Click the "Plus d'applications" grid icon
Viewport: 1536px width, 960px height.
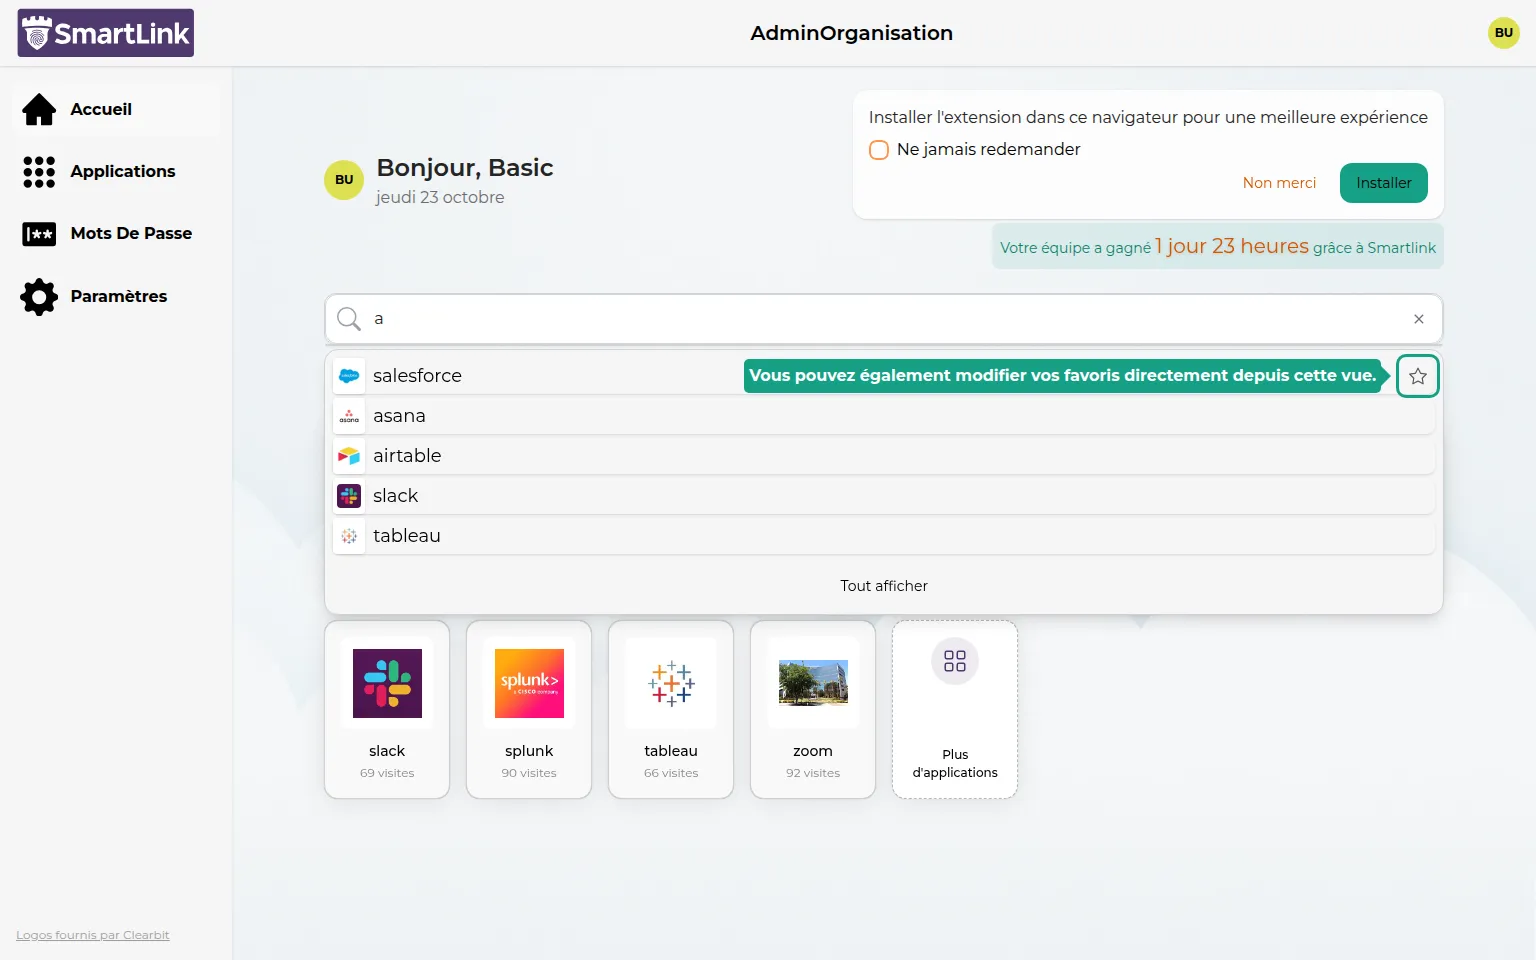(x=955, y=661)
